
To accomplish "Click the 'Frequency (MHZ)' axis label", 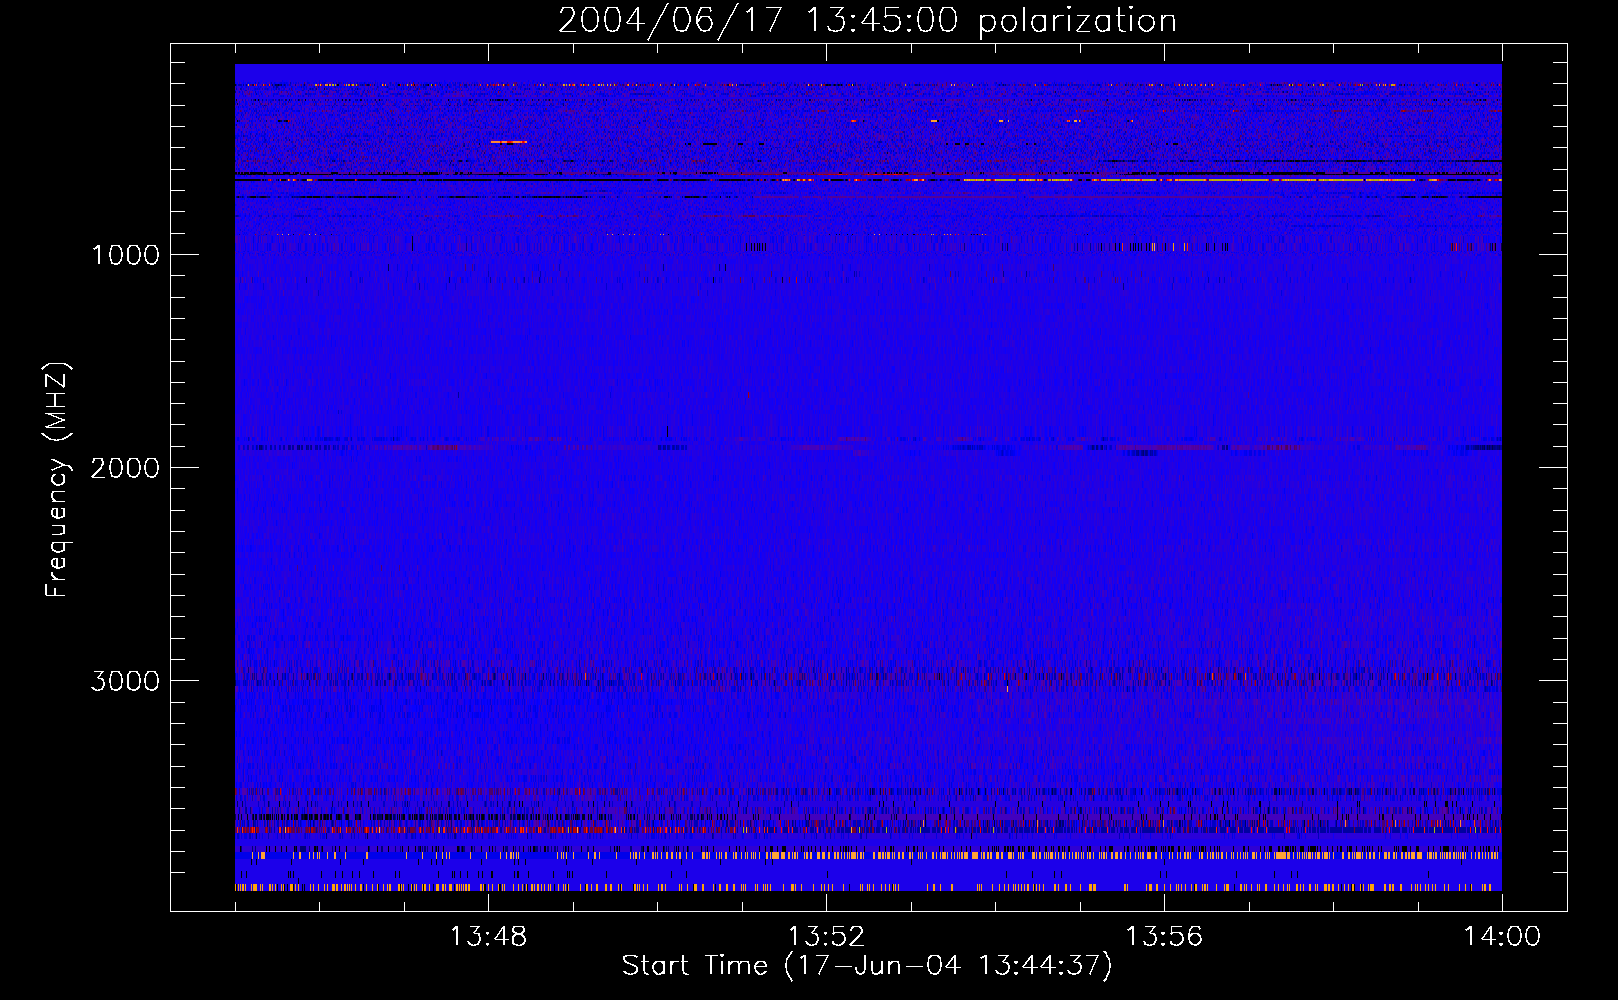I will click(57, 479).
